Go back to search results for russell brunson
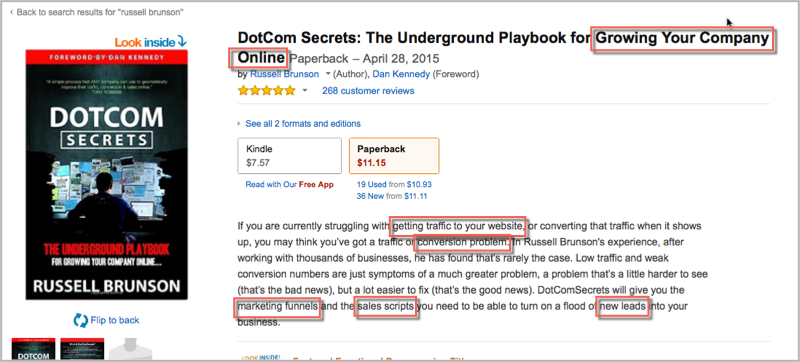Image resolution: width=800 pixels, height=362 pixels. [x=96, y=12]
